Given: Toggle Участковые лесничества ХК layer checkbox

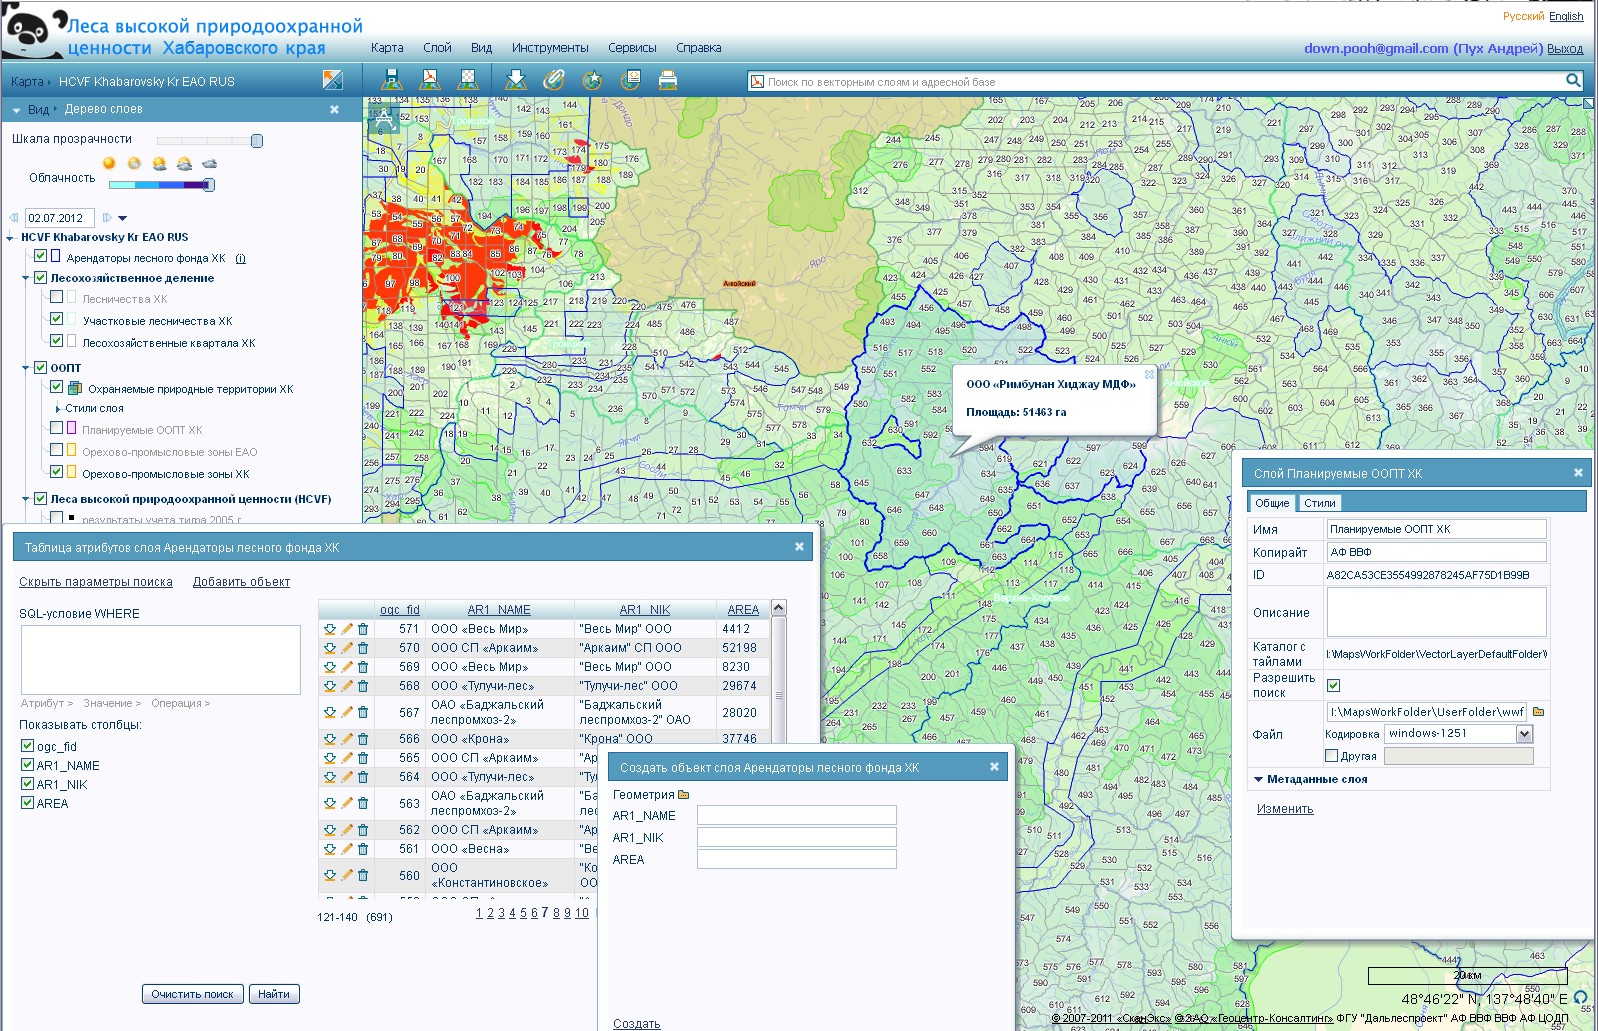Looking at the screenshot, I should (x=57, y=319).
